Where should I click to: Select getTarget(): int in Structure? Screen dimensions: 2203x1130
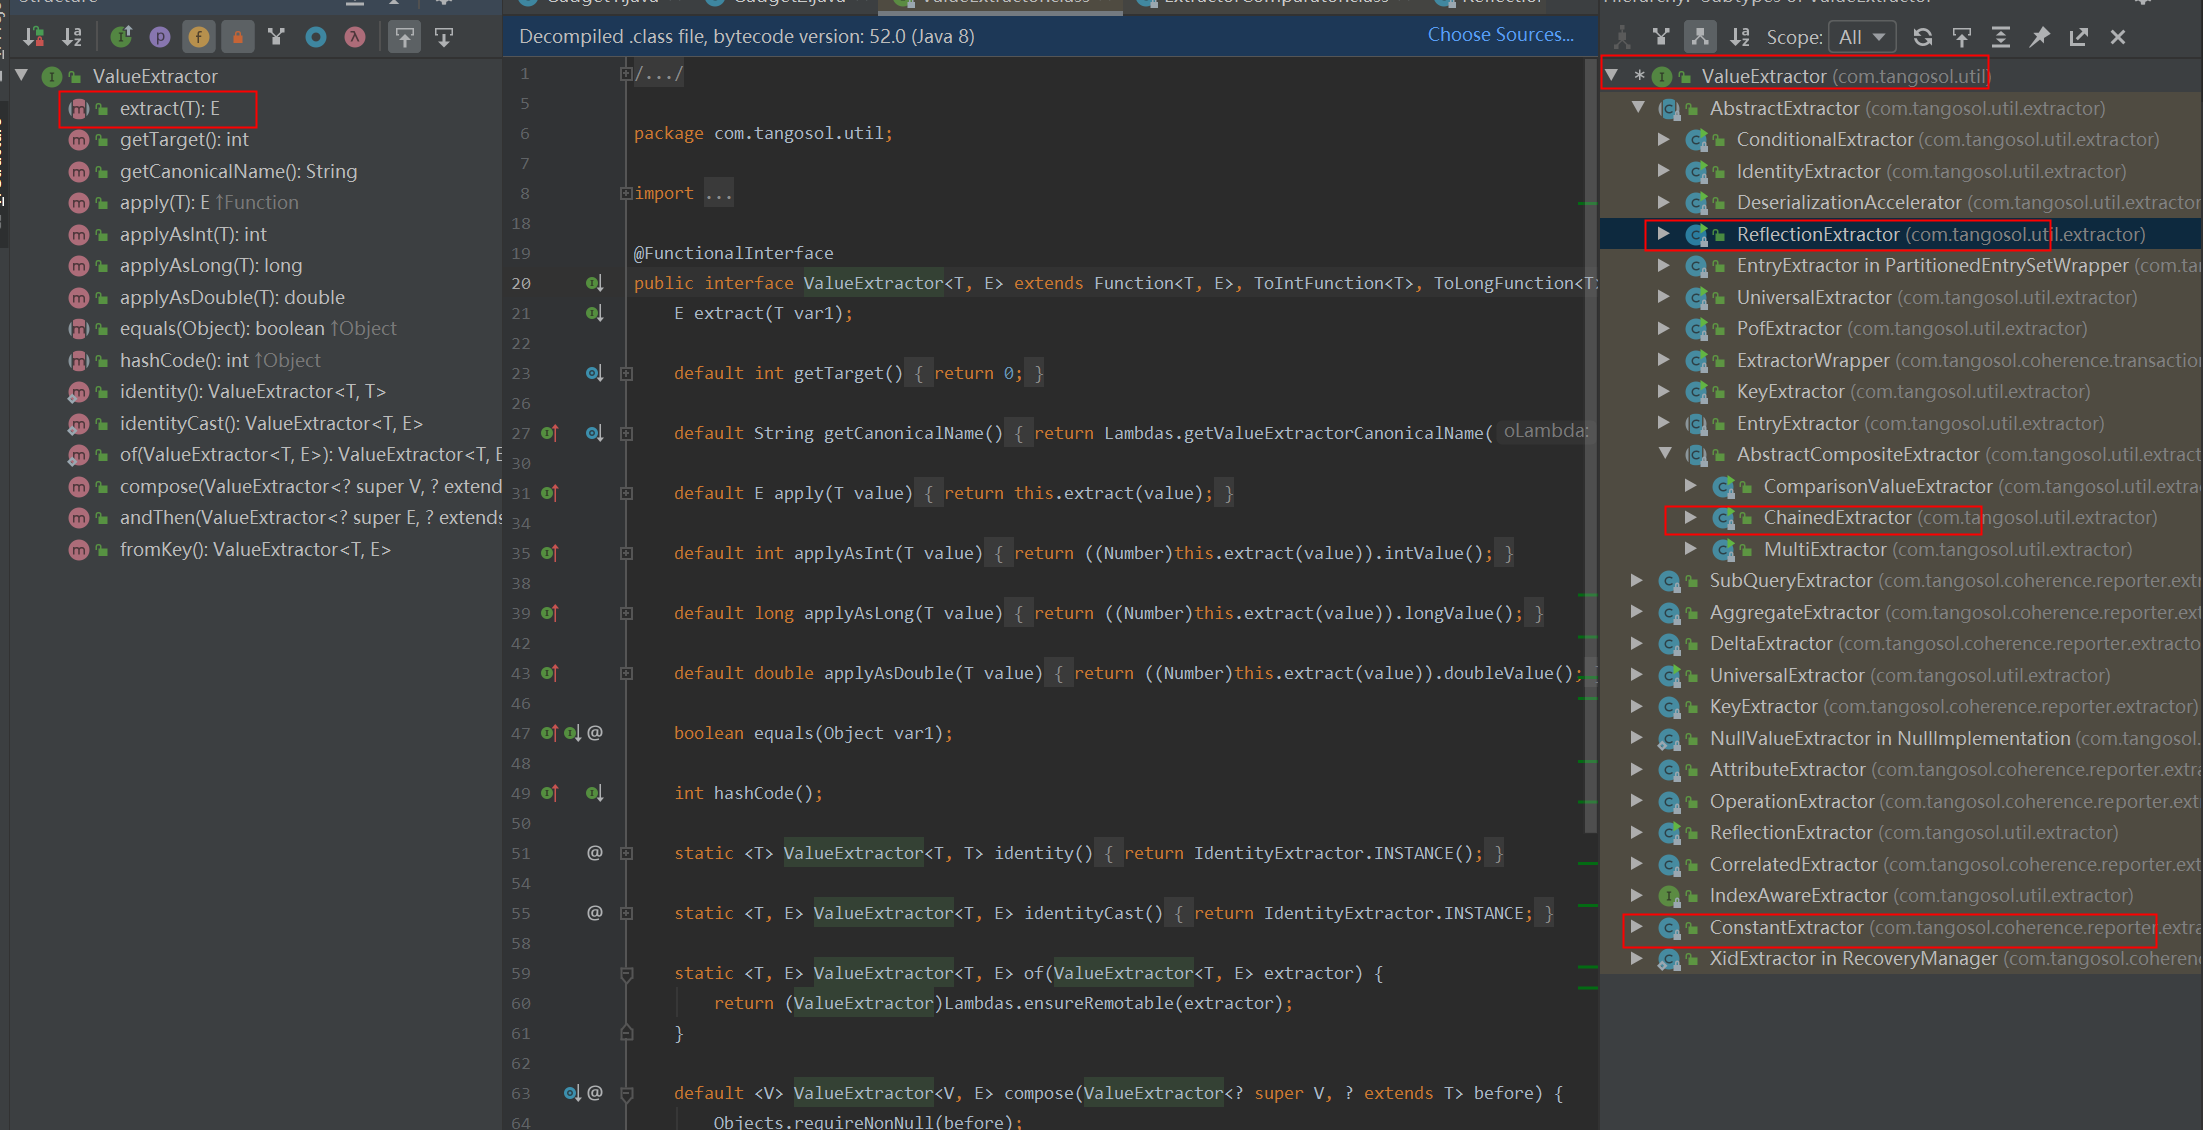tap(183, 140)
